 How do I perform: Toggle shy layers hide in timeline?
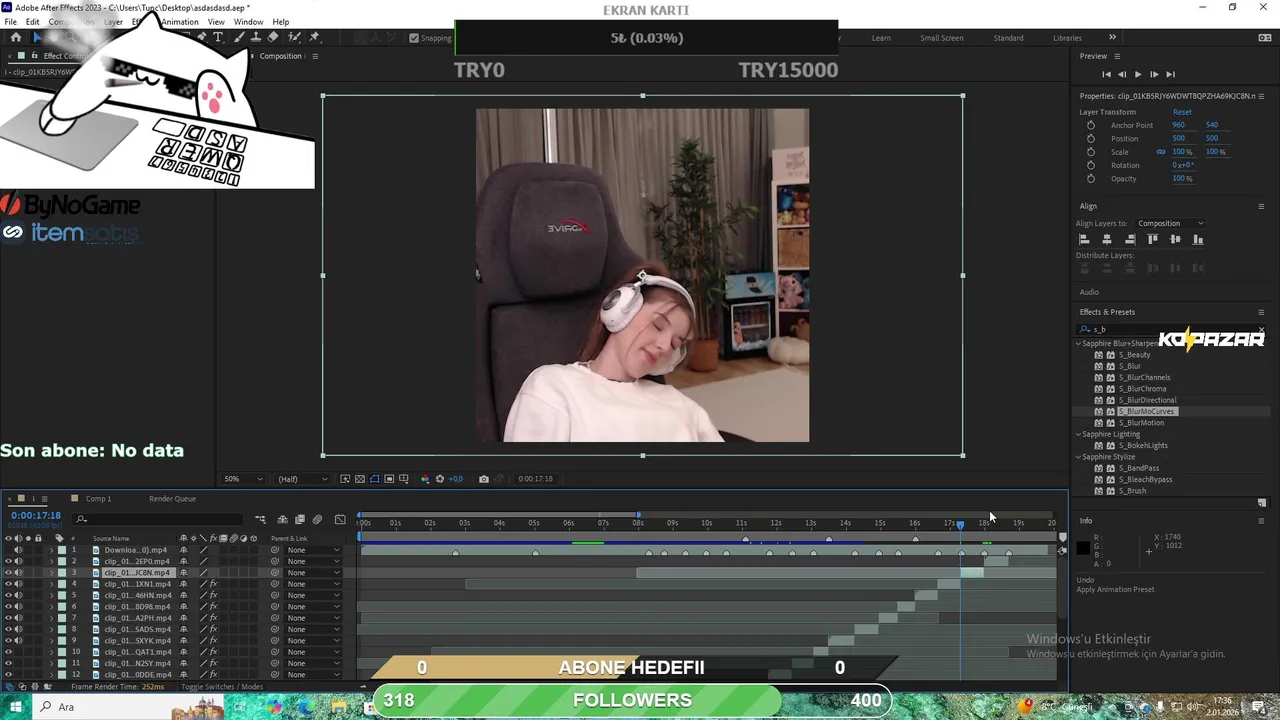coord(282,520)
